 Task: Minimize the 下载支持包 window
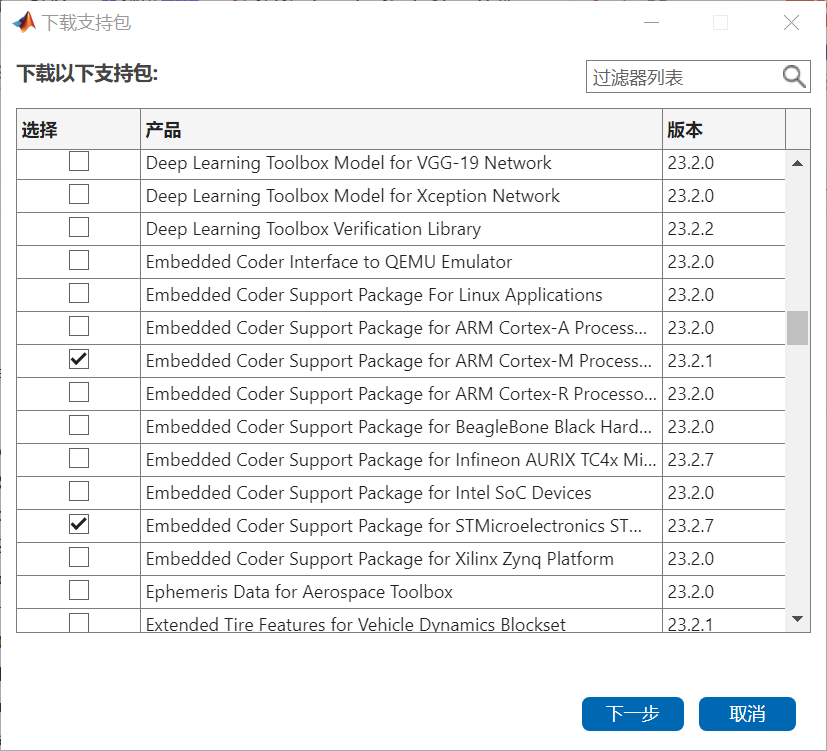coord(652,23)
